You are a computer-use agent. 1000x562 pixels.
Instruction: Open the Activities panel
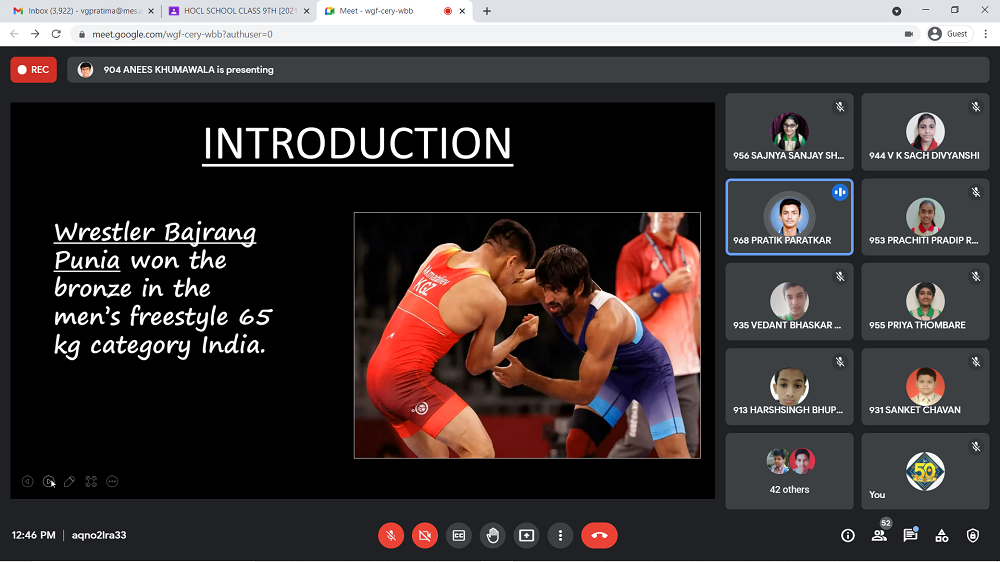tap(941, 536)
